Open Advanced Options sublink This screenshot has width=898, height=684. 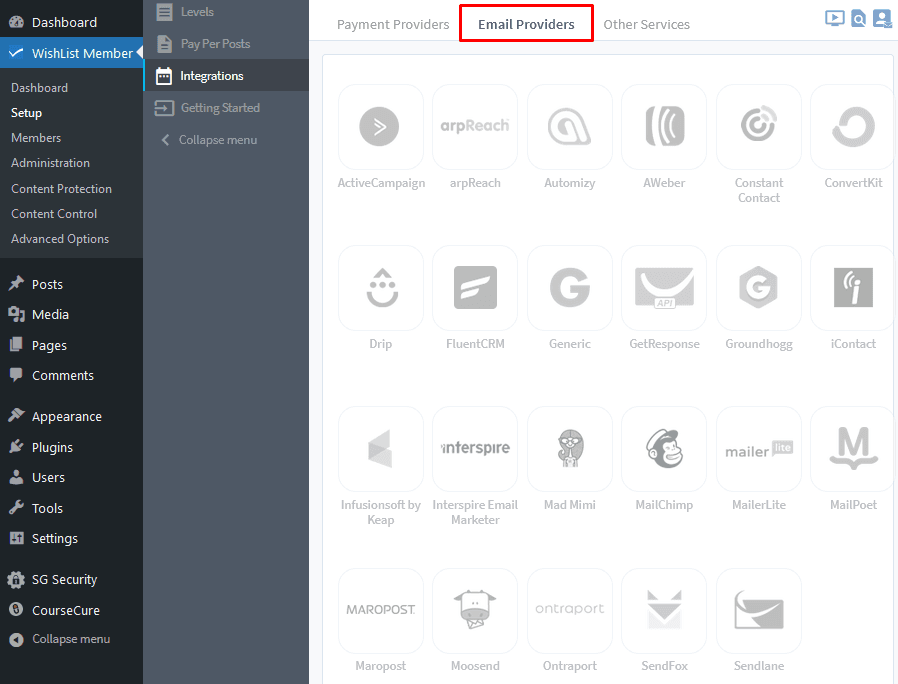click(x=60, y=239)
